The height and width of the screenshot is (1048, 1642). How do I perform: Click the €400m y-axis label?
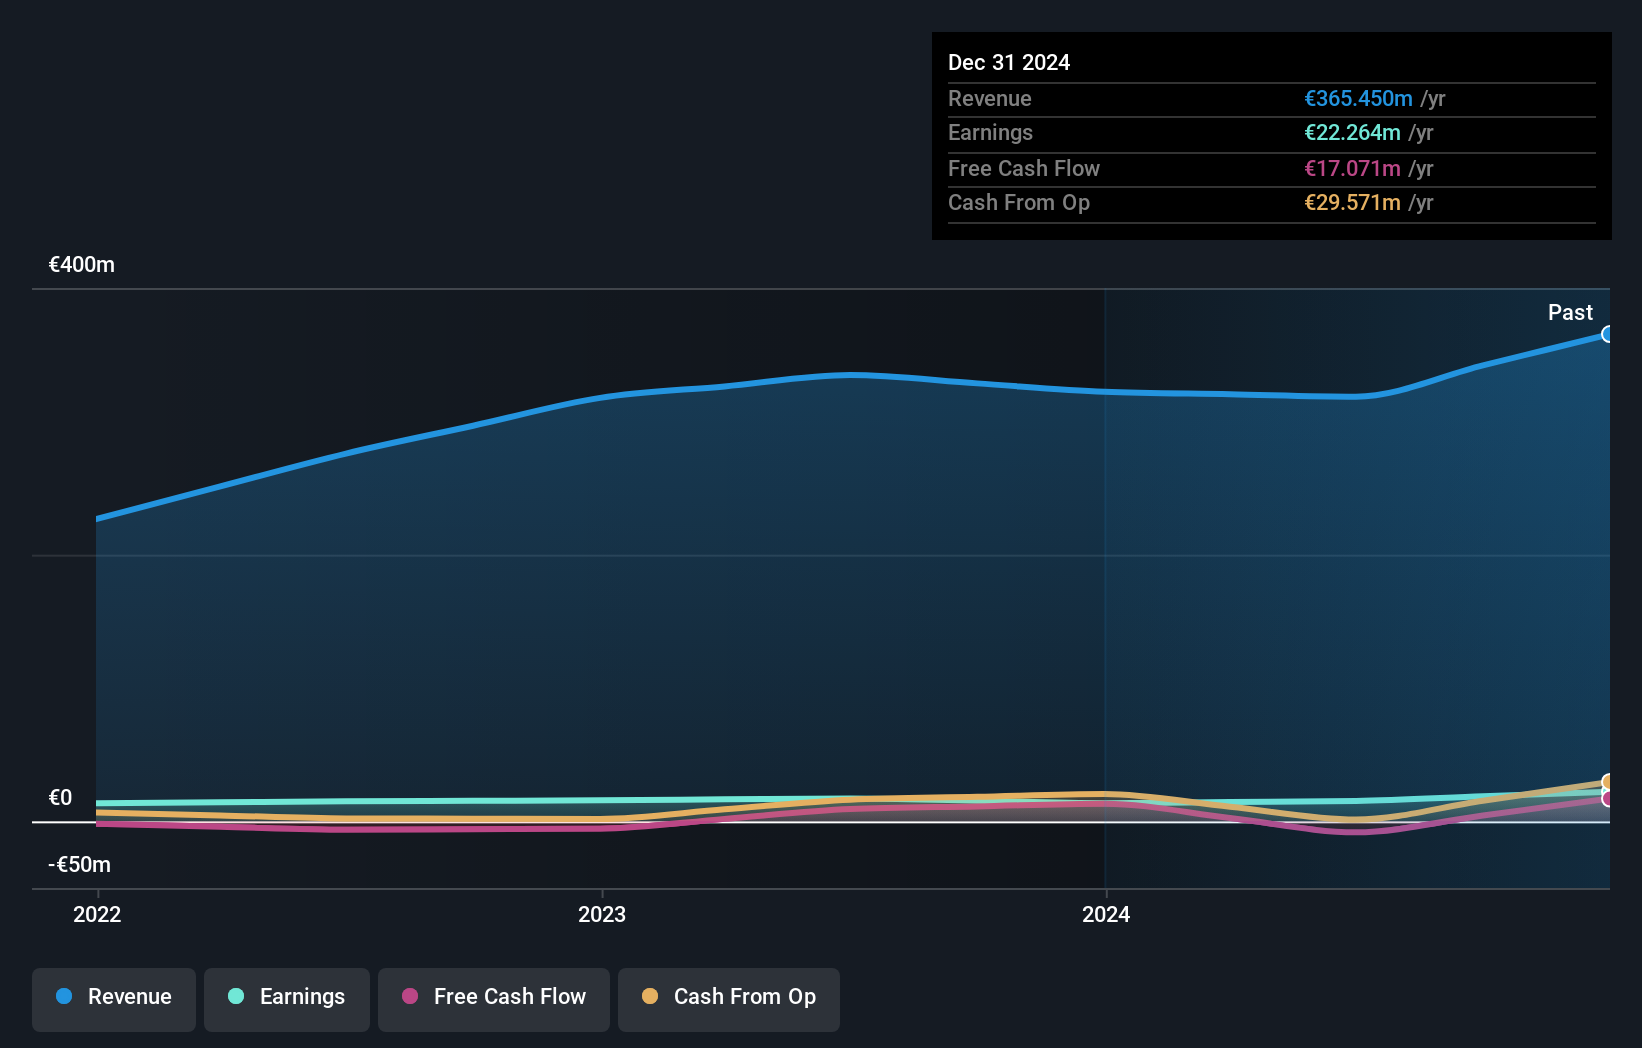(82, 265)
